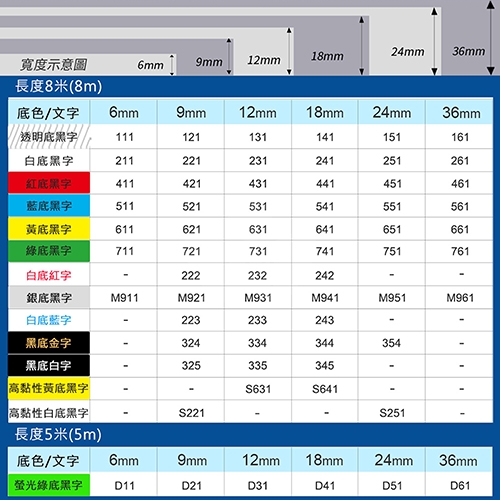Click the 白底藍字 row label

(49, 320)
